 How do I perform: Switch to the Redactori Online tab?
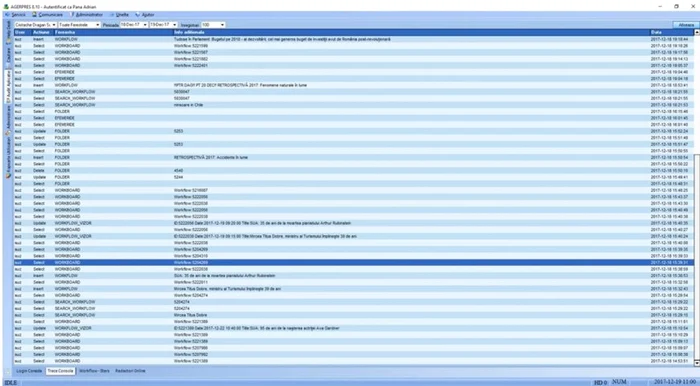coord(130,371)
